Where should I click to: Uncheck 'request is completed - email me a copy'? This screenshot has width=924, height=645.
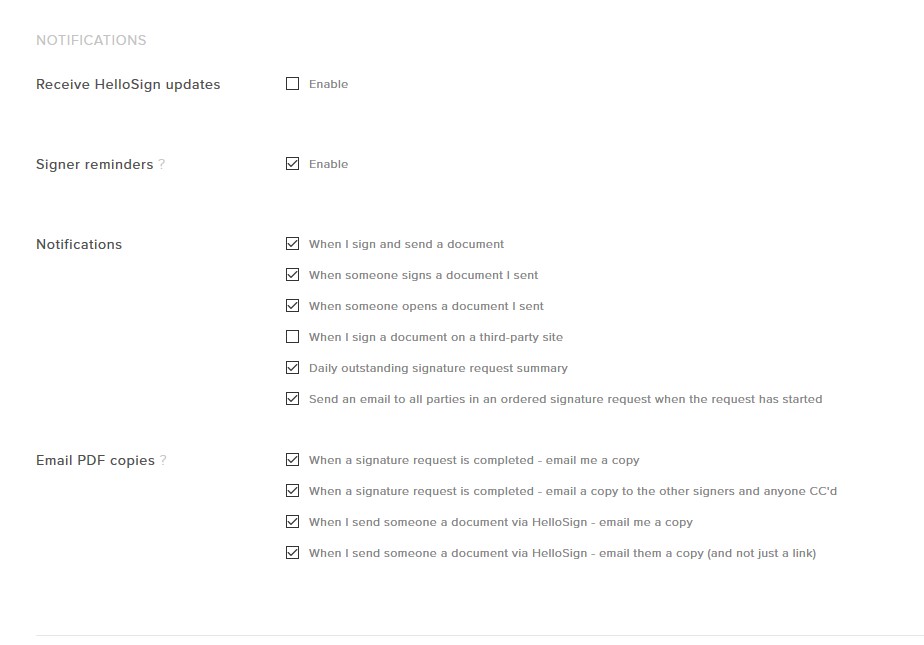coord(292,460)
